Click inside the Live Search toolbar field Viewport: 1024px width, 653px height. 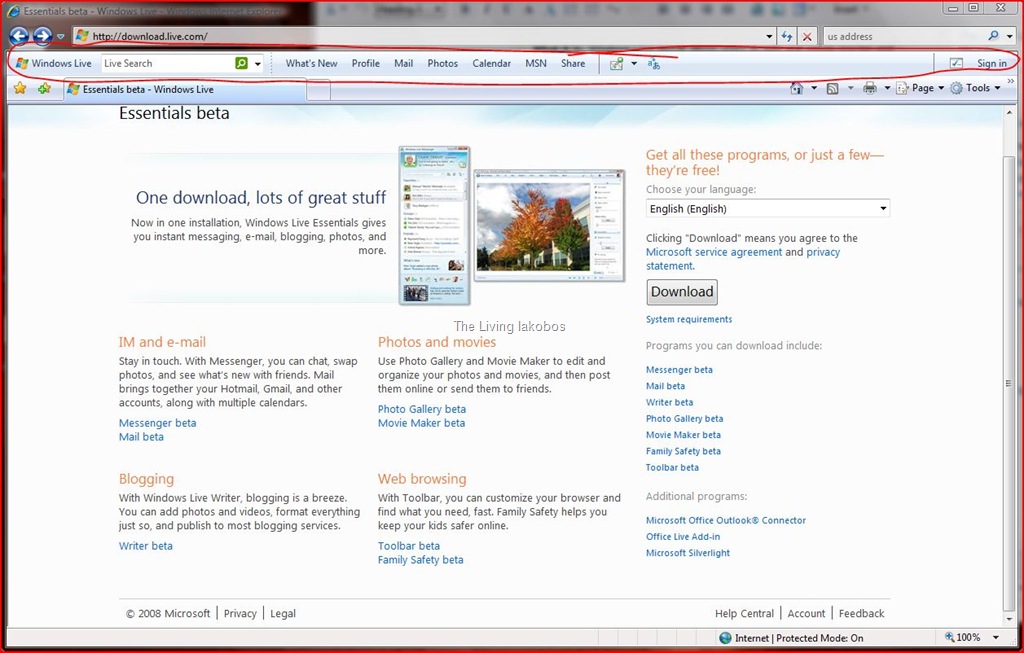click(167, 63)
